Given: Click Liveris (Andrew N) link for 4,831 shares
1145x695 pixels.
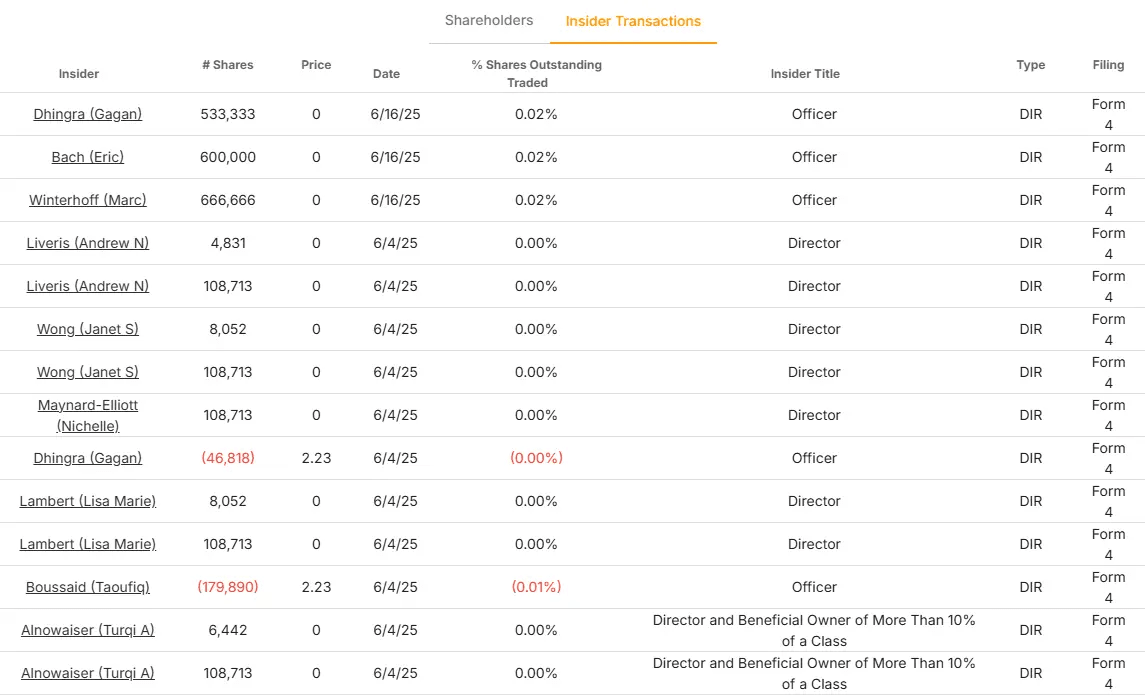Looking at the screenshot, I should 88,243.
